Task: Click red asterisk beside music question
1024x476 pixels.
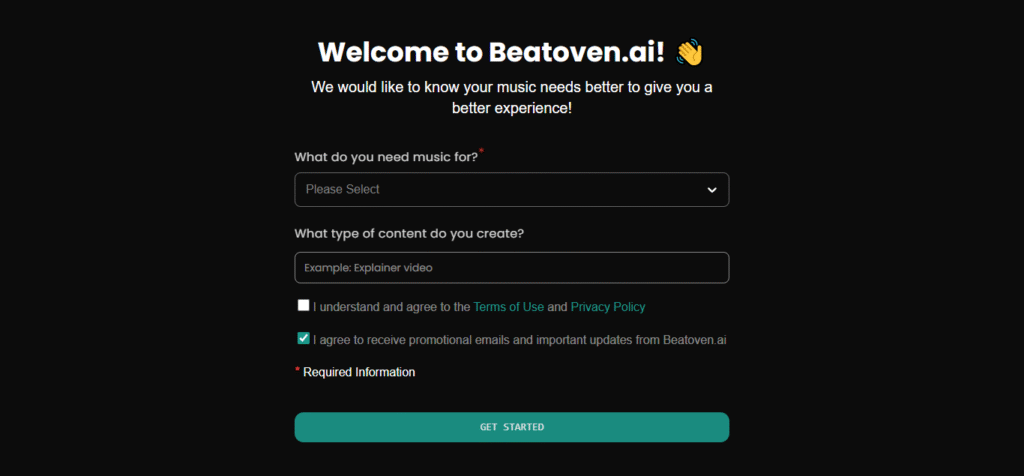Action: 481,151
